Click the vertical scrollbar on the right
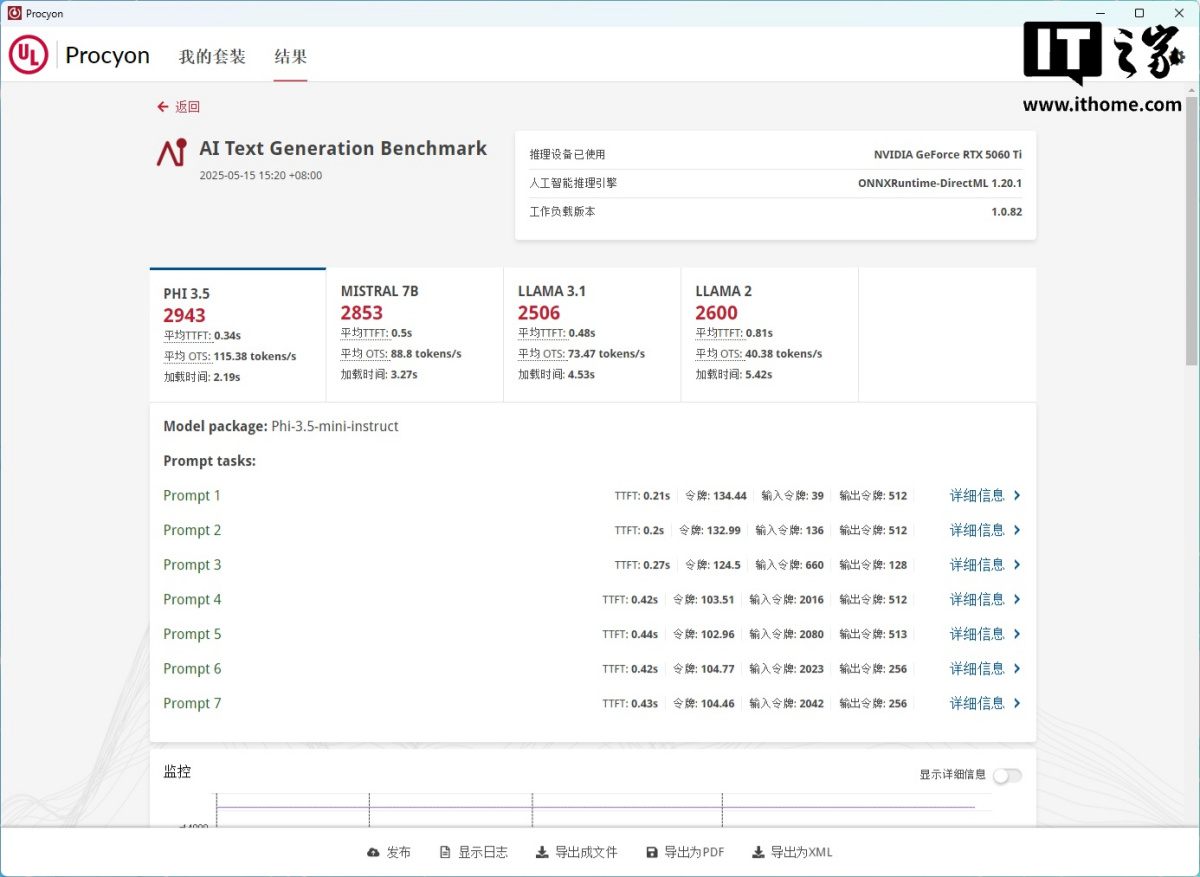This screenshot has height=877, width=1200. point(1191,230)
